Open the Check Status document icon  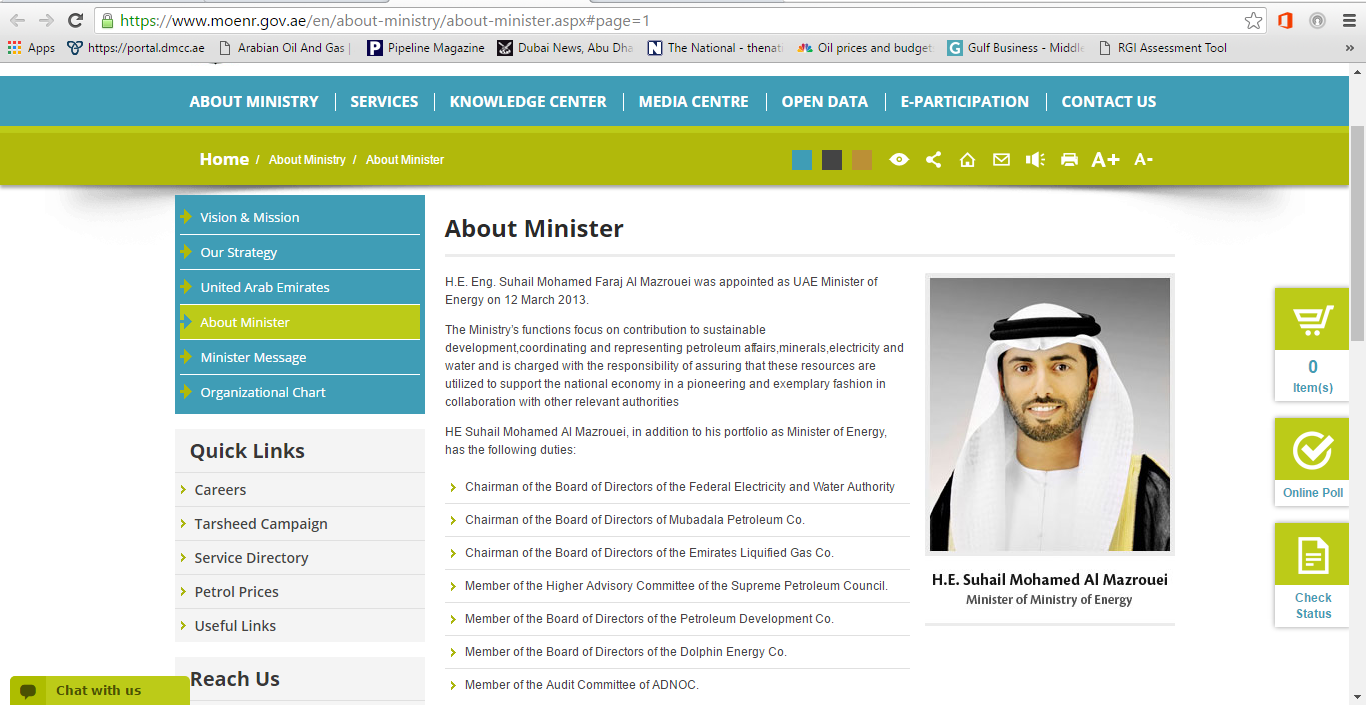pos(1313,554)
